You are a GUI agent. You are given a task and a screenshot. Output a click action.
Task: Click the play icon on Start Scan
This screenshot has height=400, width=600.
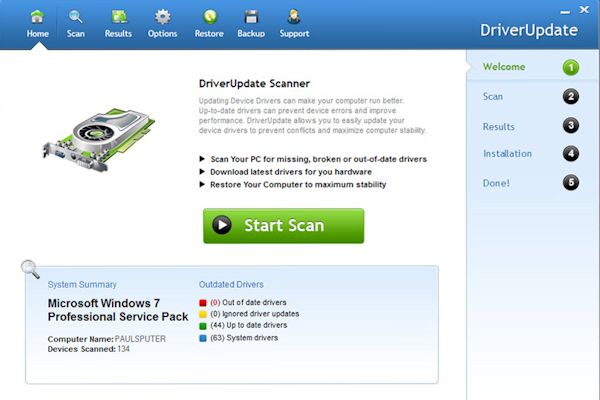pyautogui.click(x=222, y=225)
